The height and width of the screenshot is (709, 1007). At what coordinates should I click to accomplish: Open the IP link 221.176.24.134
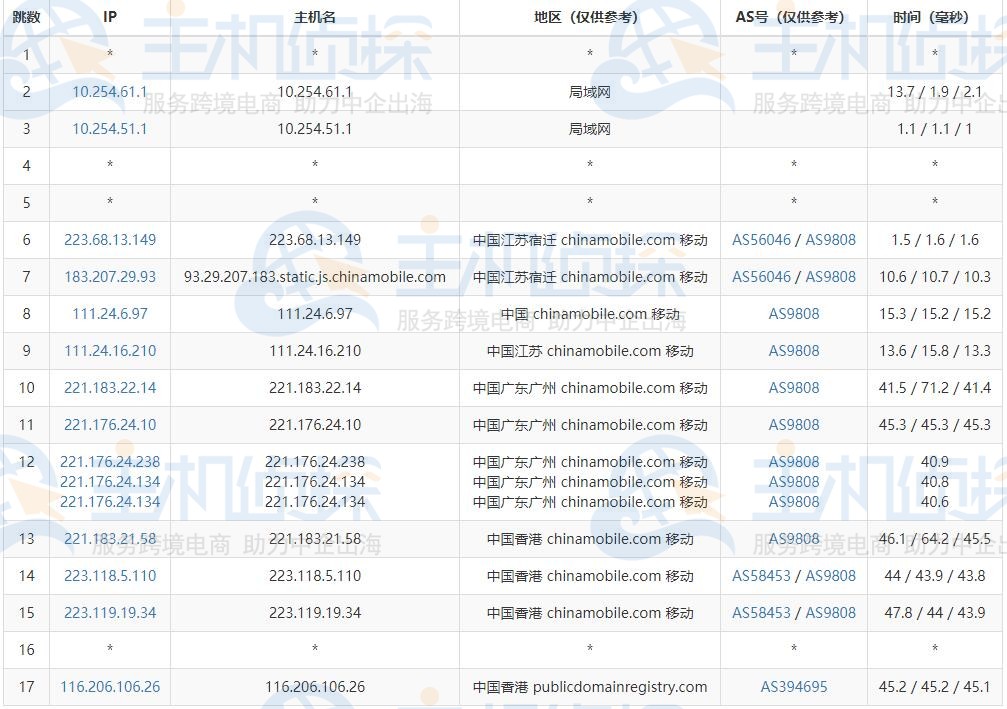click(109, 481)
